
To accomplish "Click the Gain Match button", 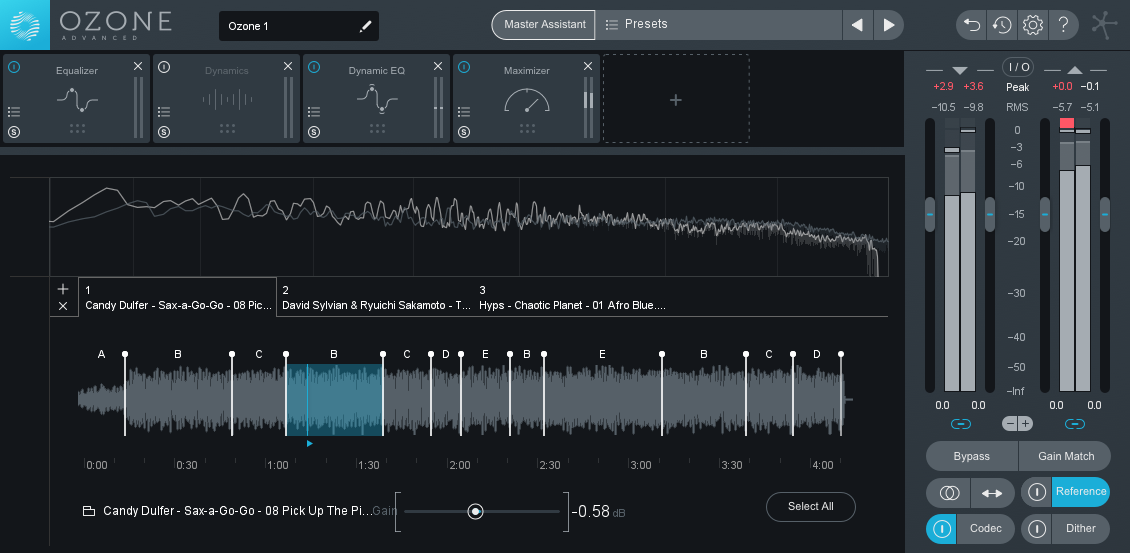I will pos(1065,456).
